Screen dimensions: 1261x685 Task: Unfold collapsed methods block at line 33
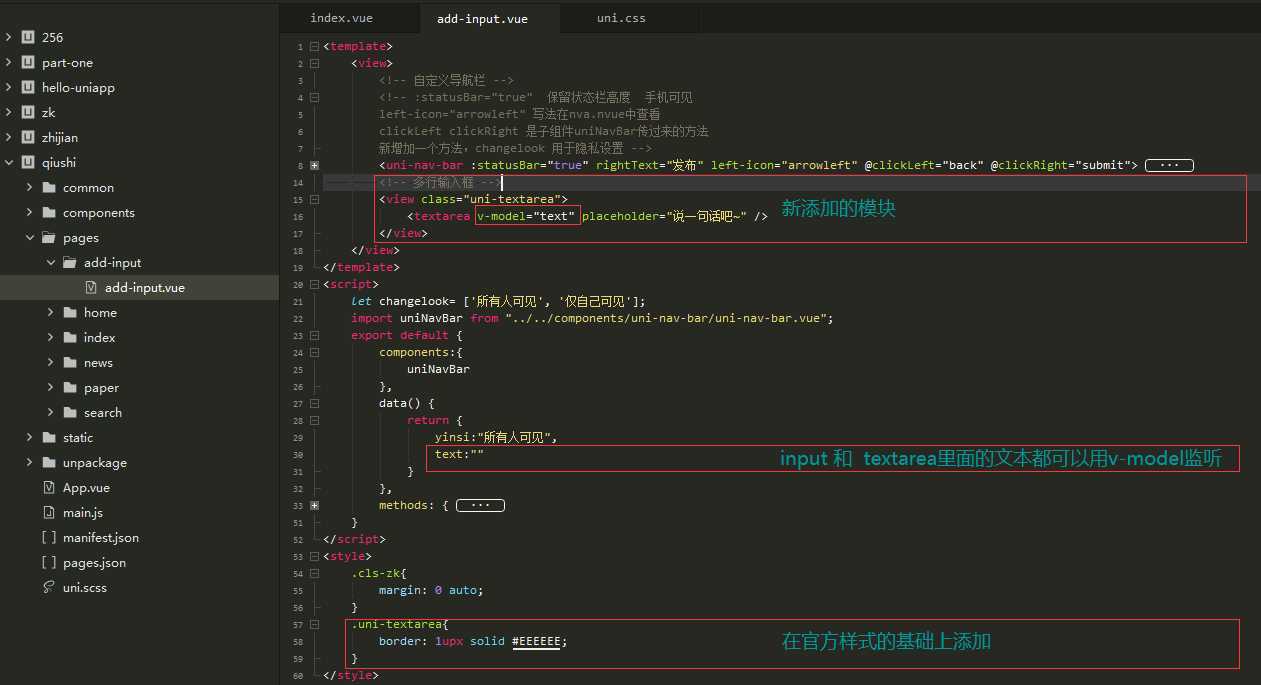[315, 505]
